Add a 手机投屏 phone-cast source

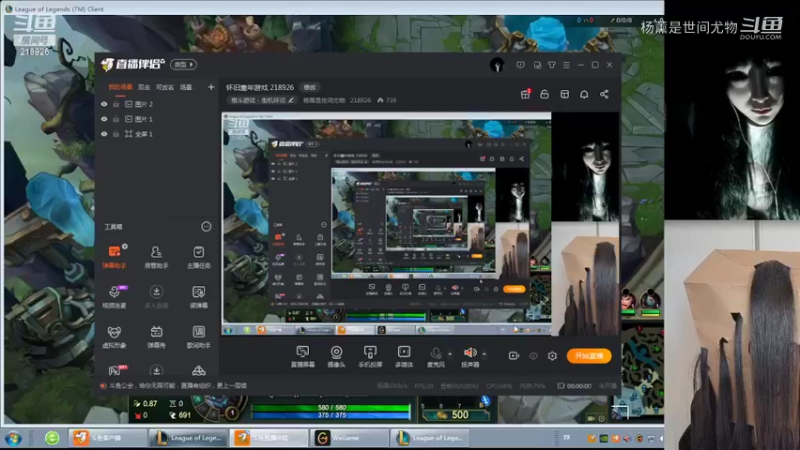(370, 356)
